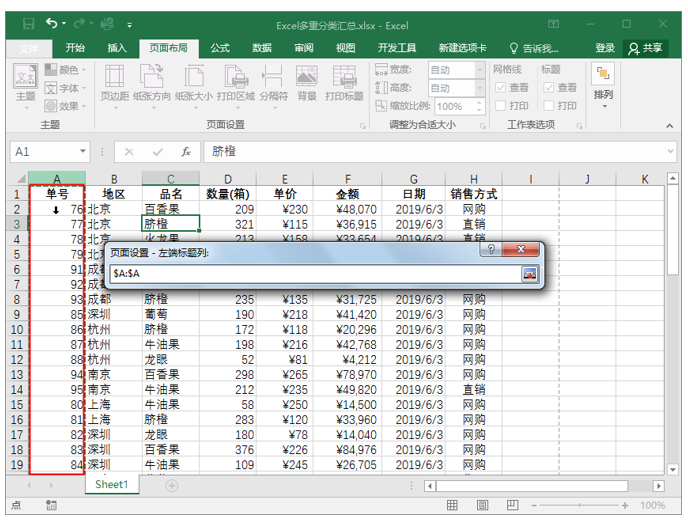Switch to the View (视图) tab
This screenshot has height=528, width=688.
(345, 48)
